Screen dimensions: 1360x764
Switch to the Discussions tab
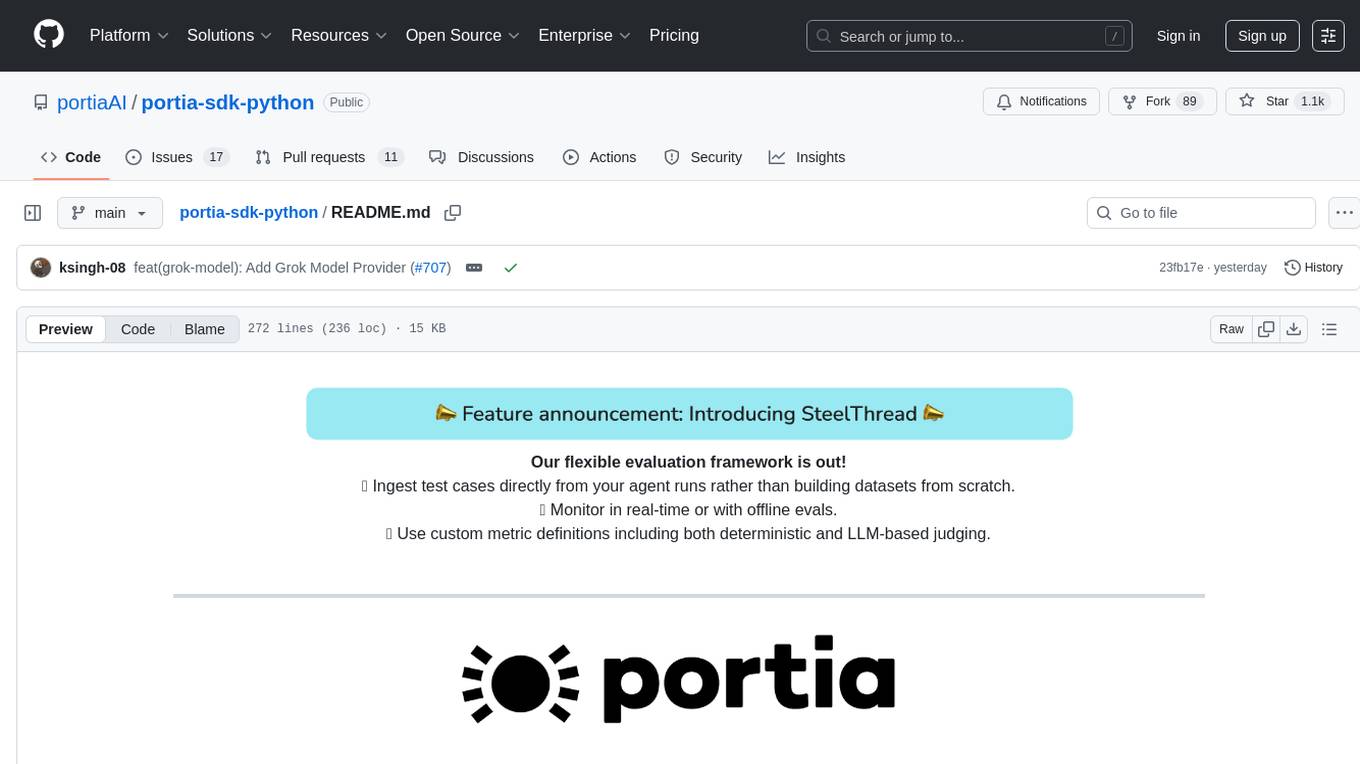click(x=481, y=157)
